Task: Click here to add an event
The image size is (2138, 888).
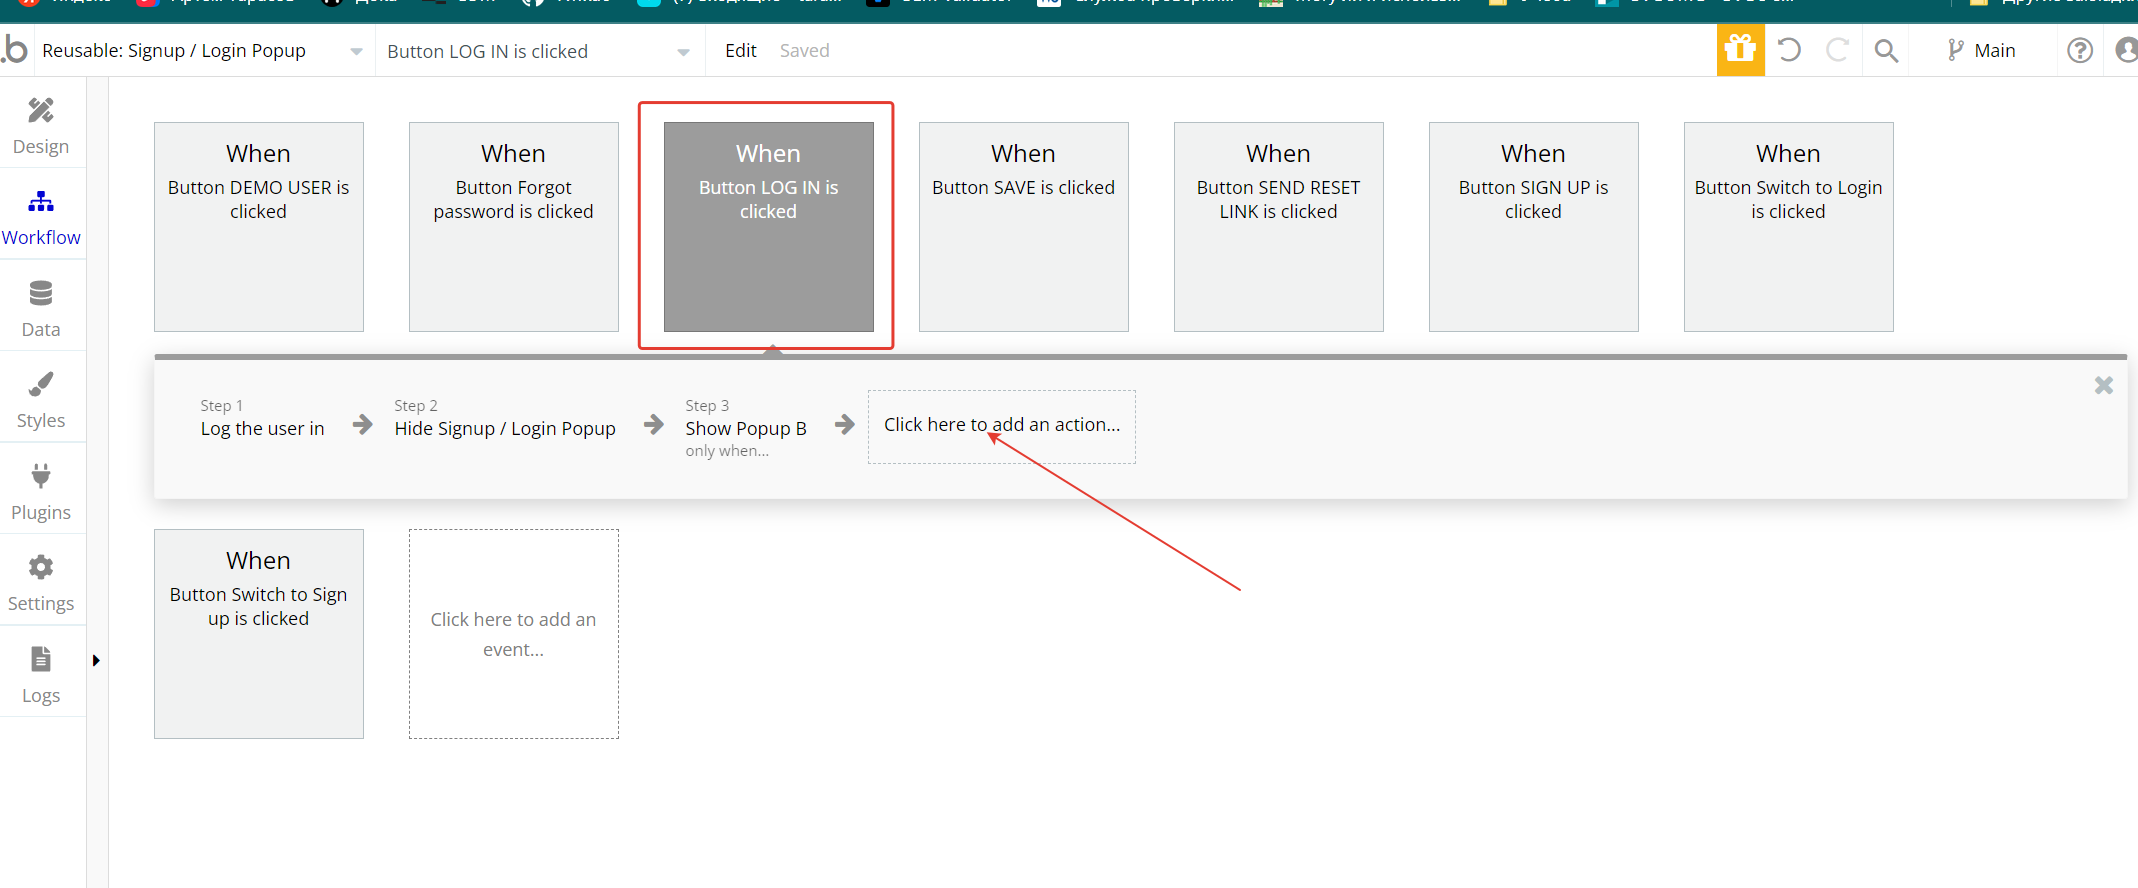Action: coord(513,634)
